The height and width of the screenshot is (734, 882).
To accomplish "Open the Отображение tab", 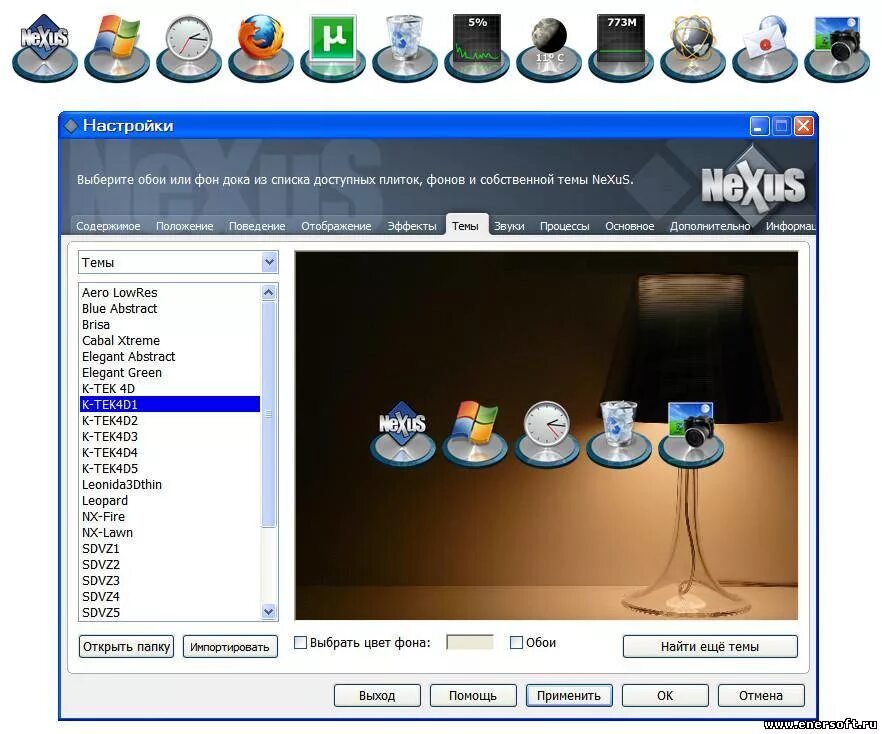I will [x=336, y=226].
